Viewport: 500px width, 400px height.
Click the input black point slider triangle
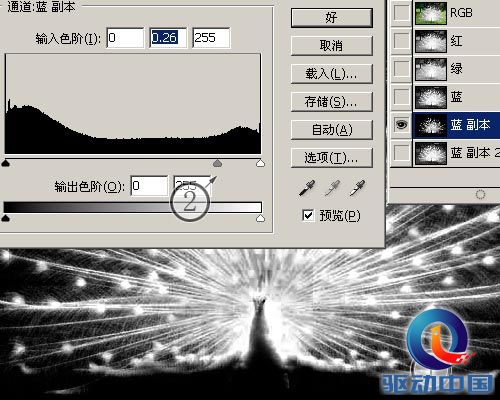[x=6, y=163]
